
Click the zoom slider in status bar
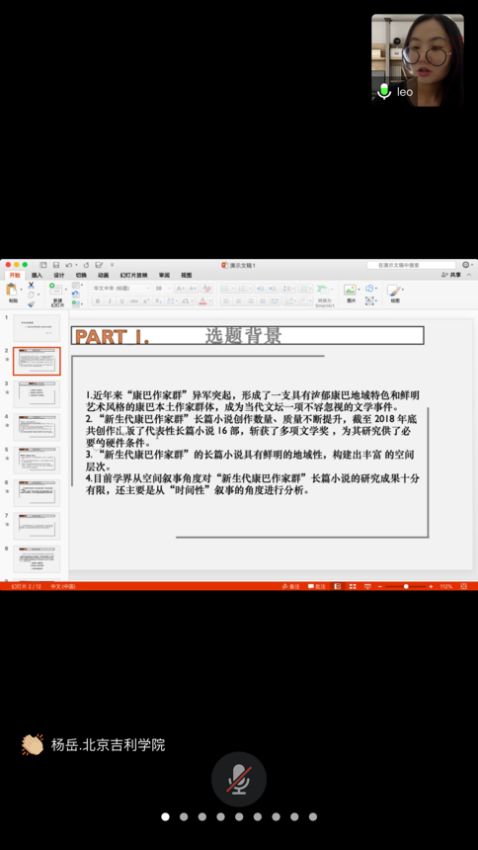pyautogui.click(x=406, y=587)
